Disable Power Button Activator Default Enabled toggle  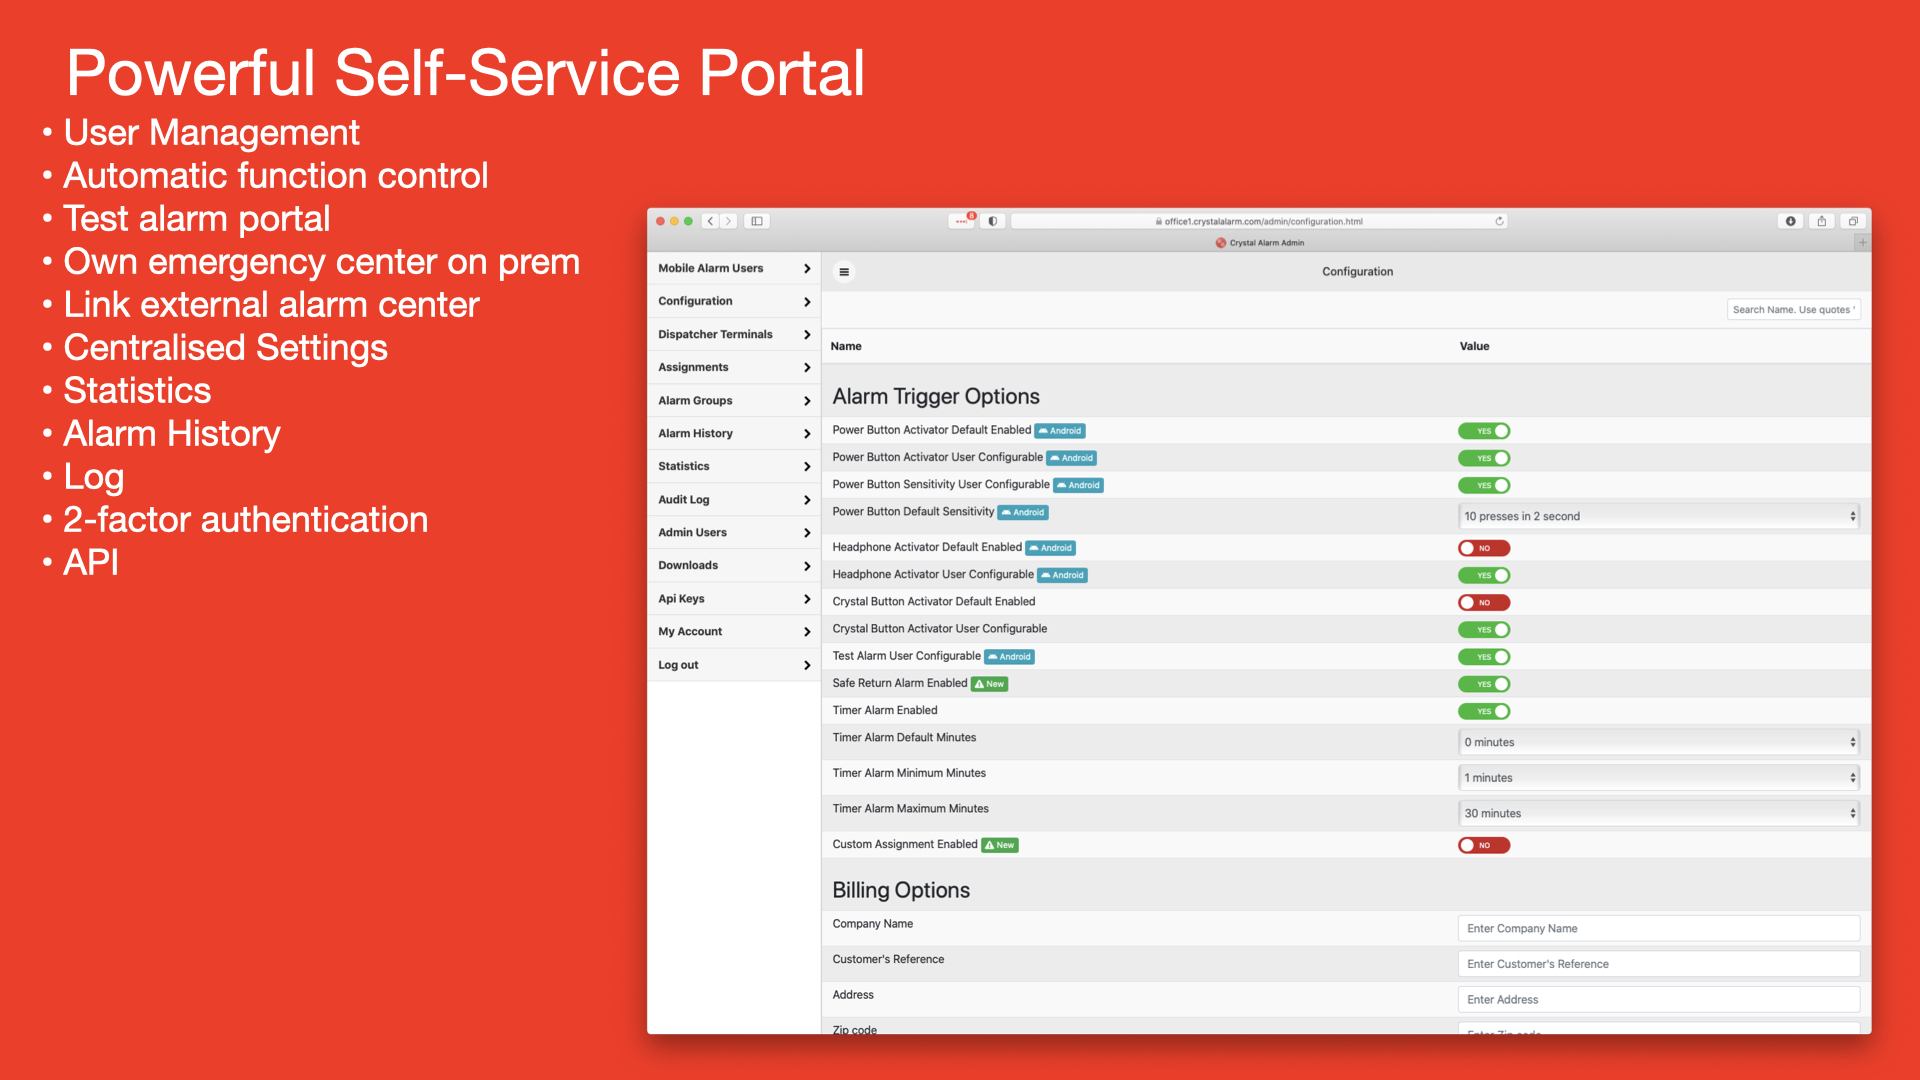click(1484, 431)
